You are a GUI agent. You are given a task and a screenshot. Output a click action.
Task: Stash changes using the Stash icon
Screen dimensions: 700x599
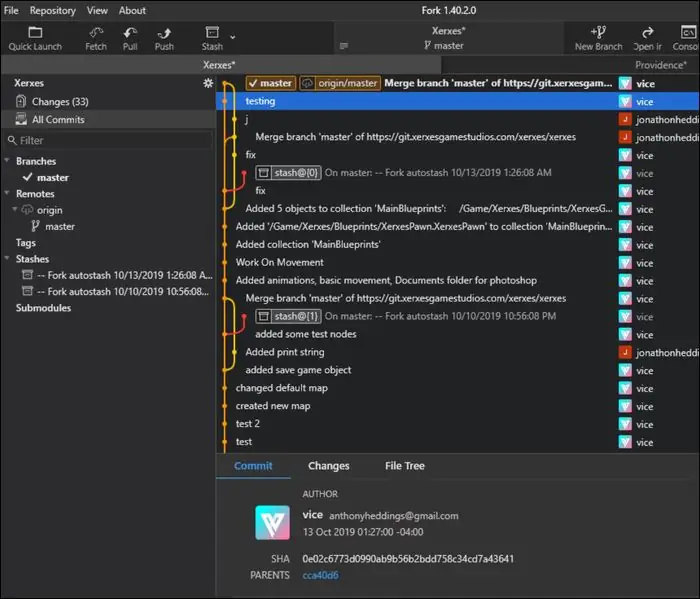point(212,38)
